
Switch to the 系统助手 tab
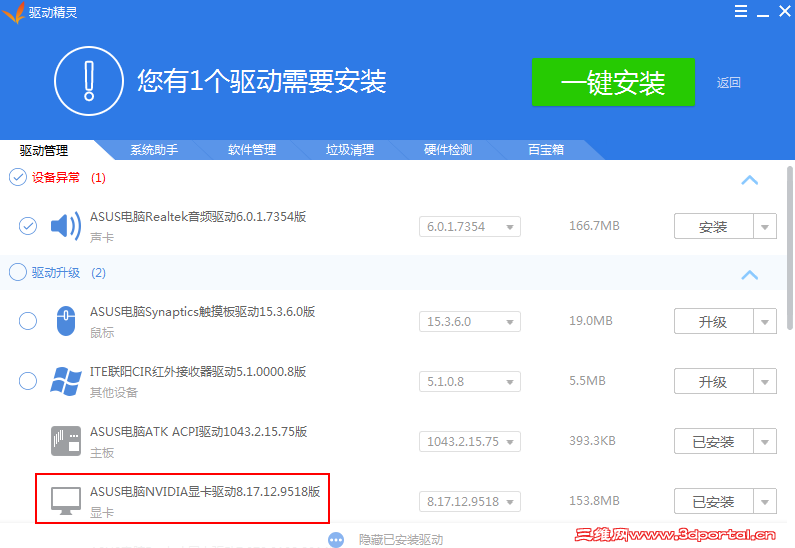point(154,150)
